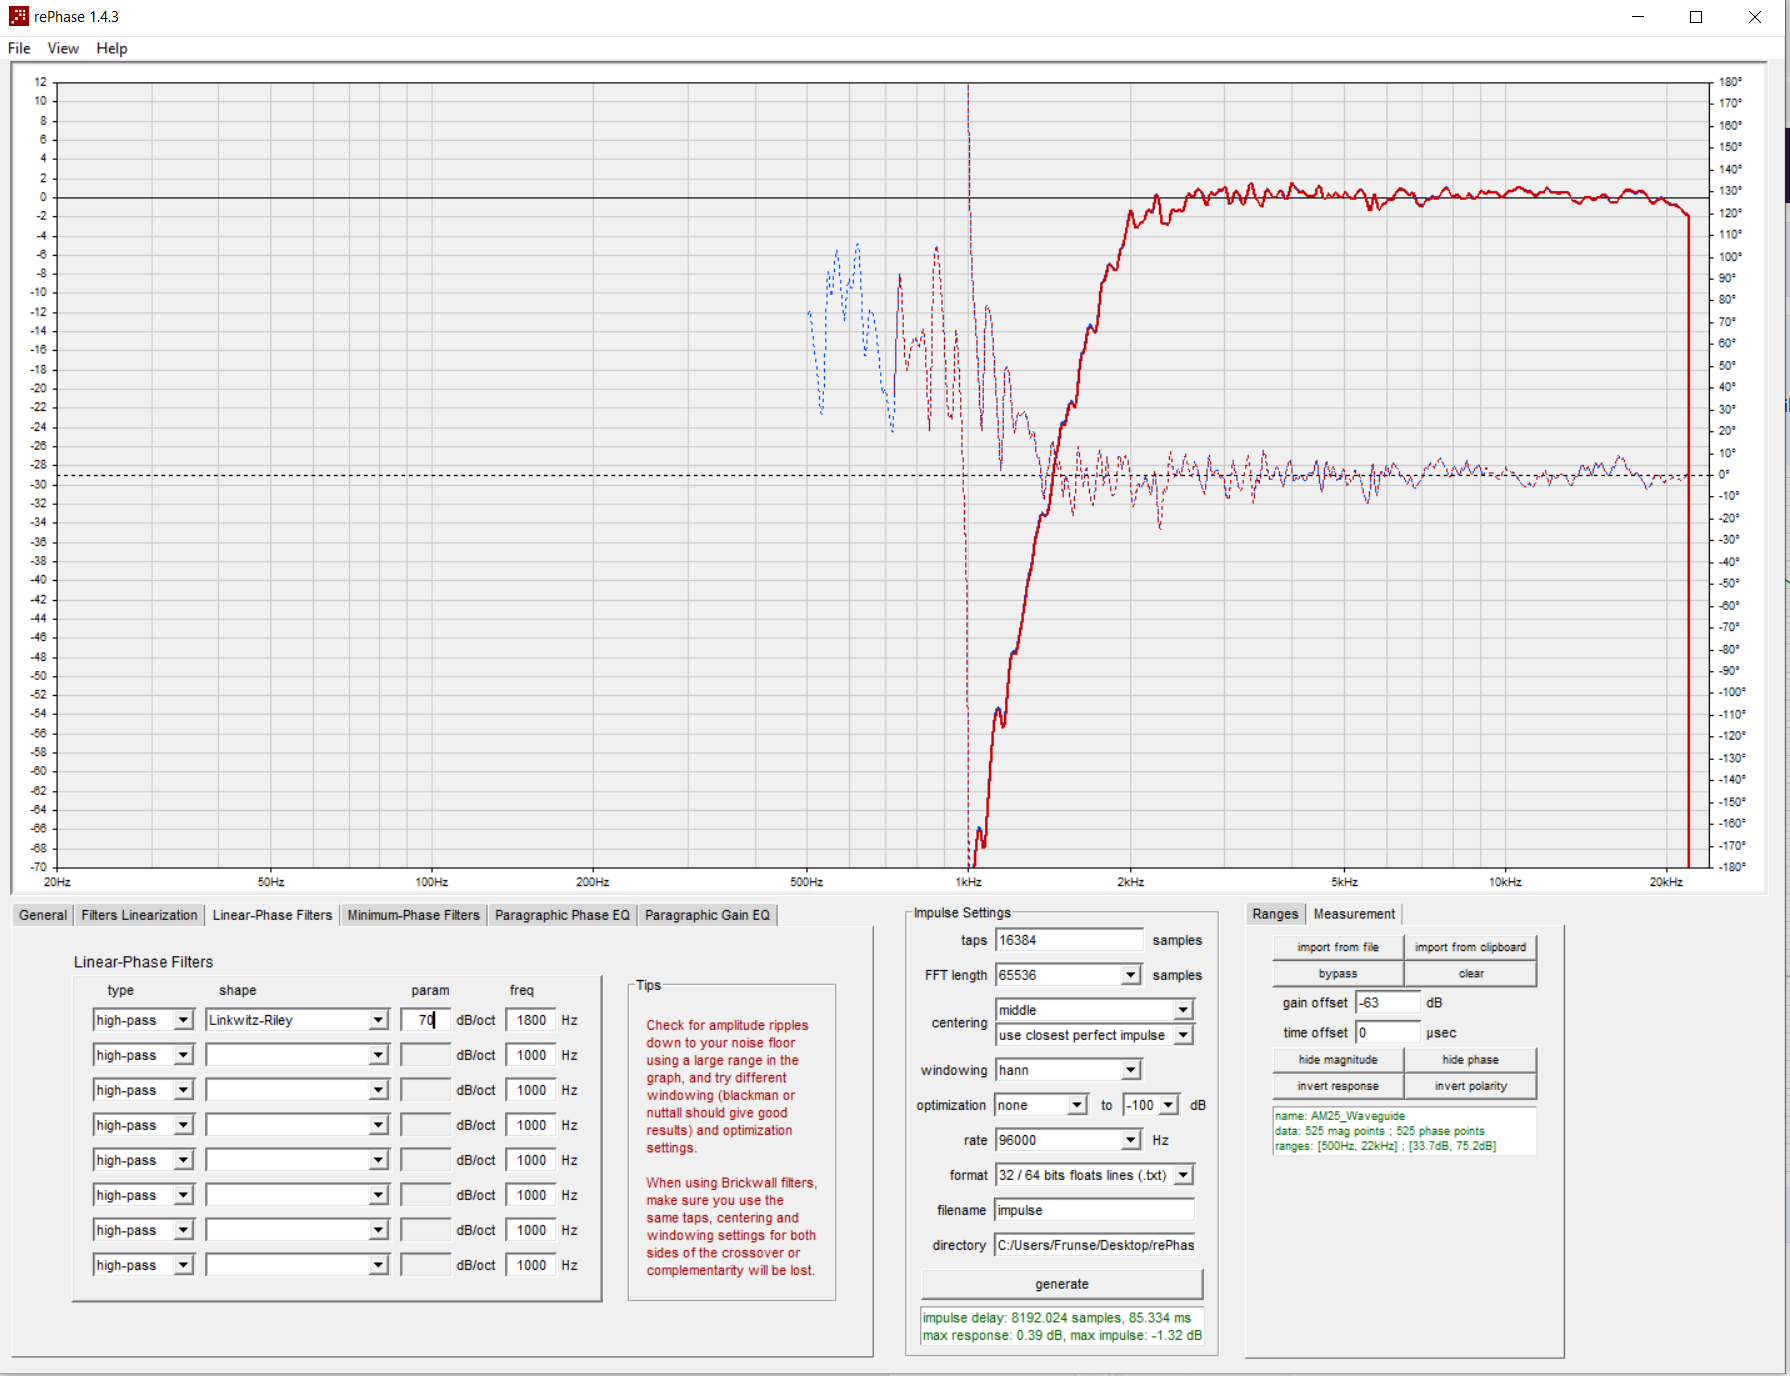Click the rePhase app icon in title bar
The height and width of the screenshot is (1376, 1790).
click(x=18, y=16)
